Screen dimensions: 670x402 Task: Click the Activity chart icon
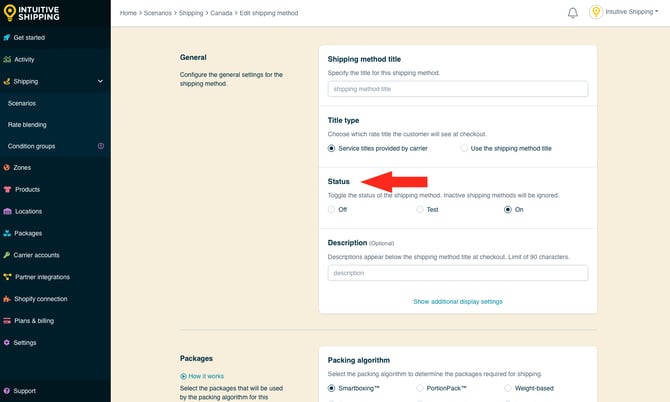tap(7, 59)
